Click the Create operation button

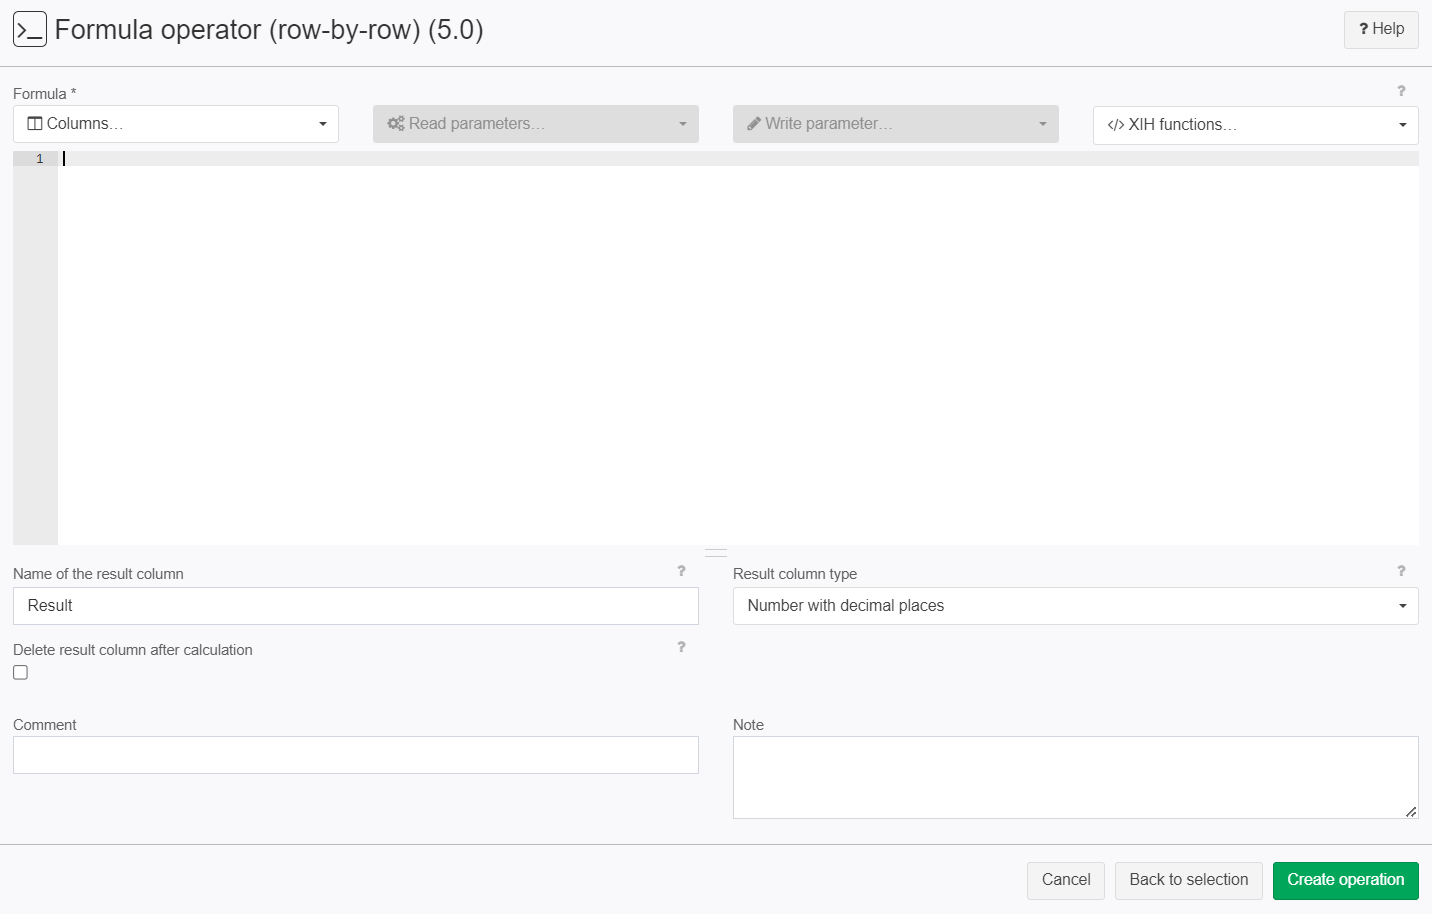[1346, 880]
